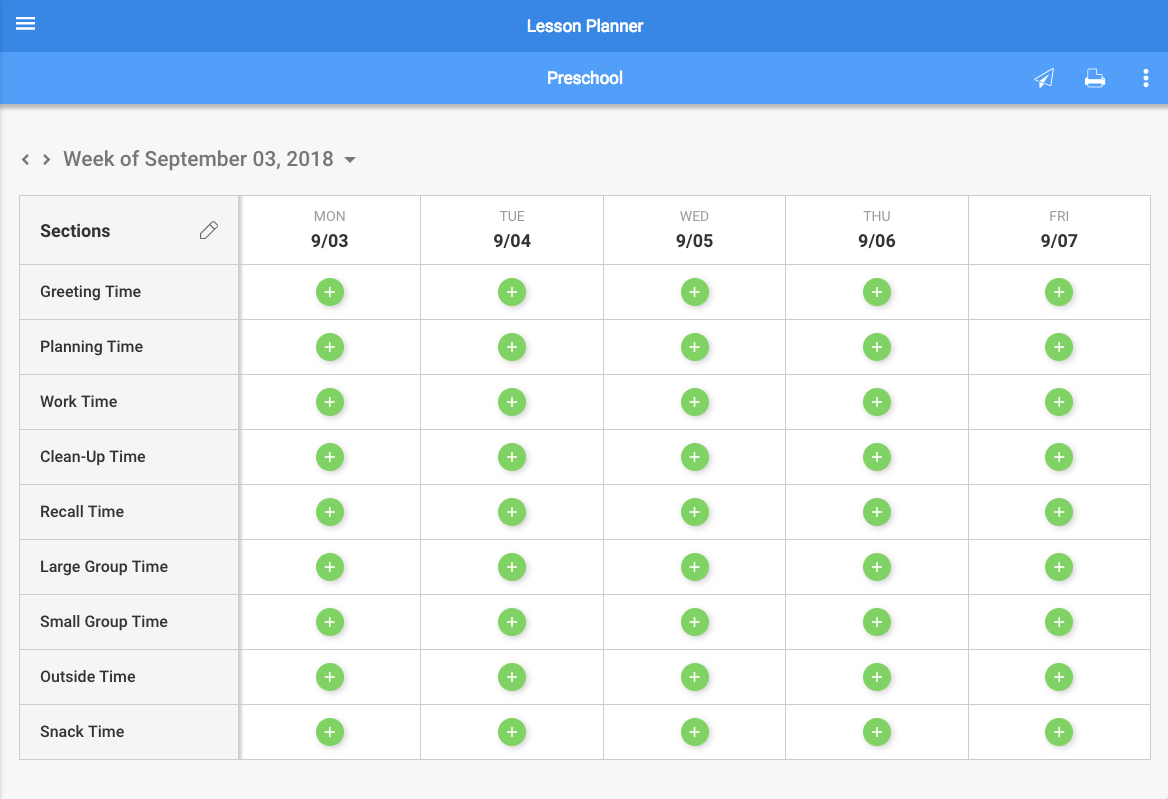Add Work Time activity for Friday 9/07
The width and height of the screenshot is (1168, 799).
(x=1058, y=402)
